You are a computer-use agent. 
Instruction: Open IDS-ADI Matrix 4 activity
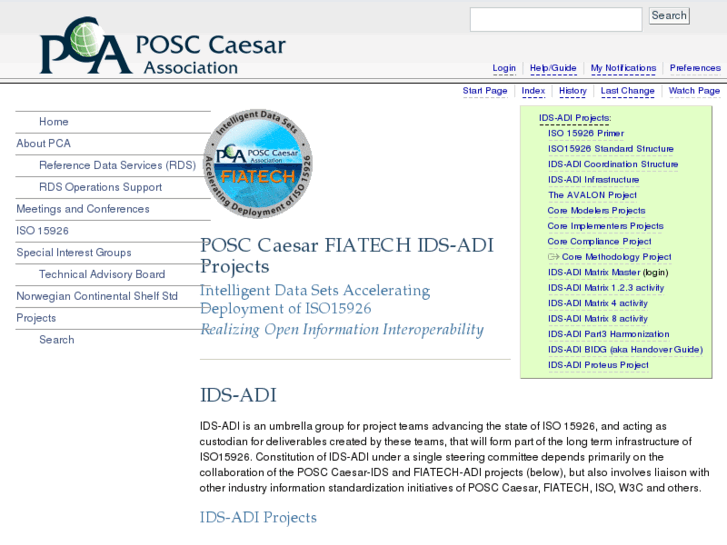point(598,303)
